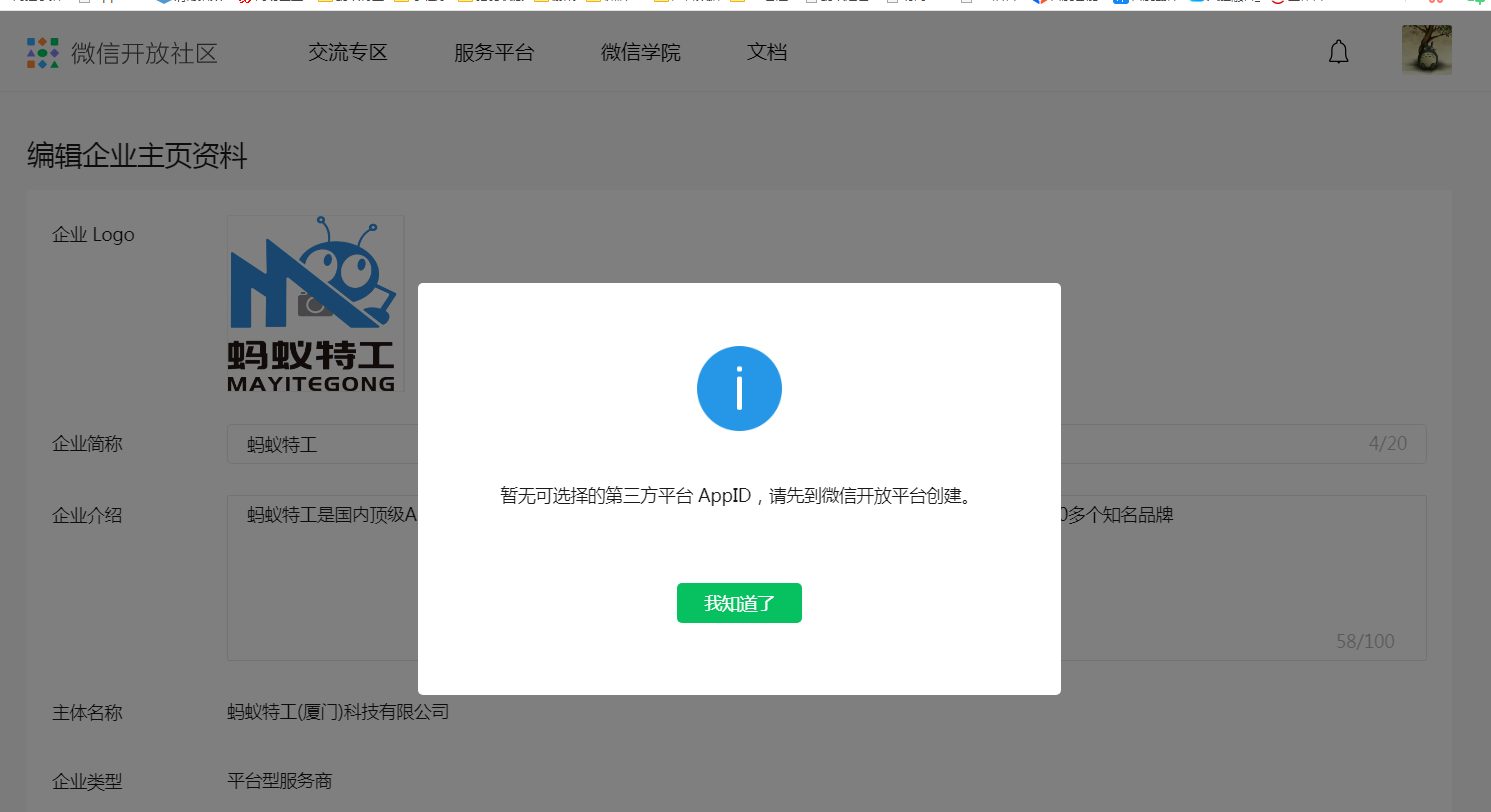
Task: Click the 4/20 character counter
Action: [x=1387, y=444]
